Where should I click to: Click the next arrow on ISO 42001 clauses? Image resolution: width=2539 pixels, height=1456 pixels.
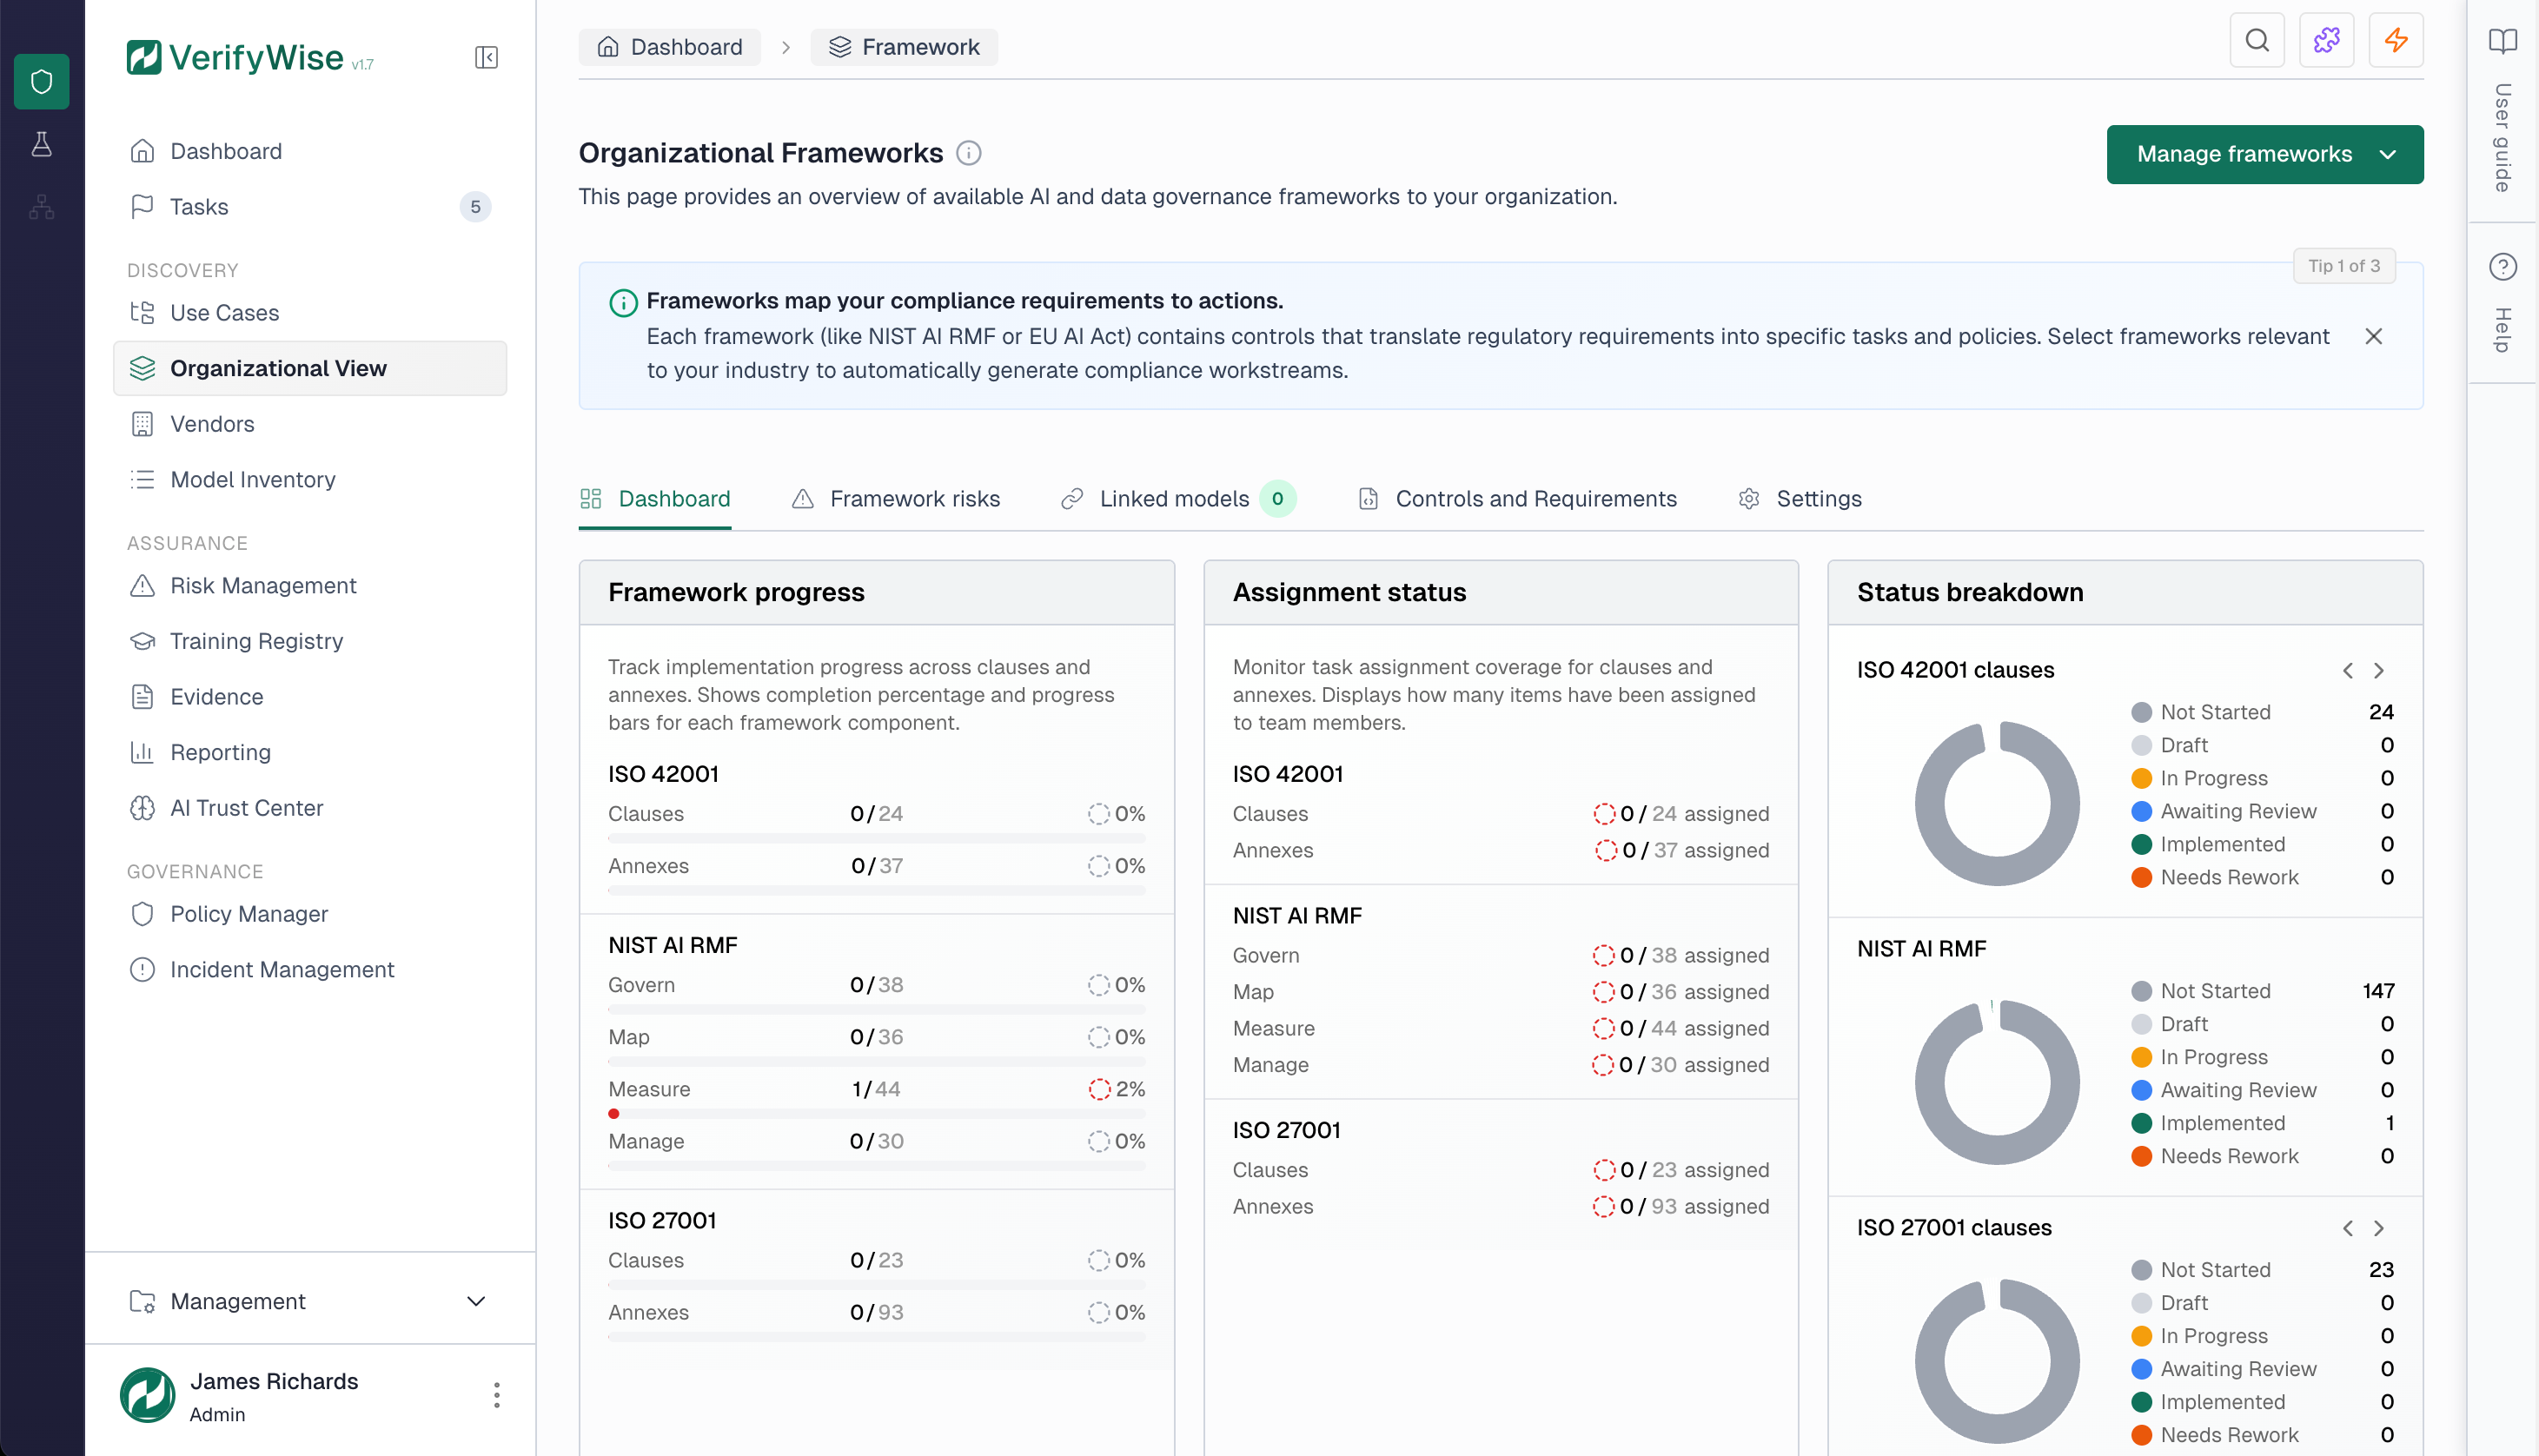tap(2379, 670)
